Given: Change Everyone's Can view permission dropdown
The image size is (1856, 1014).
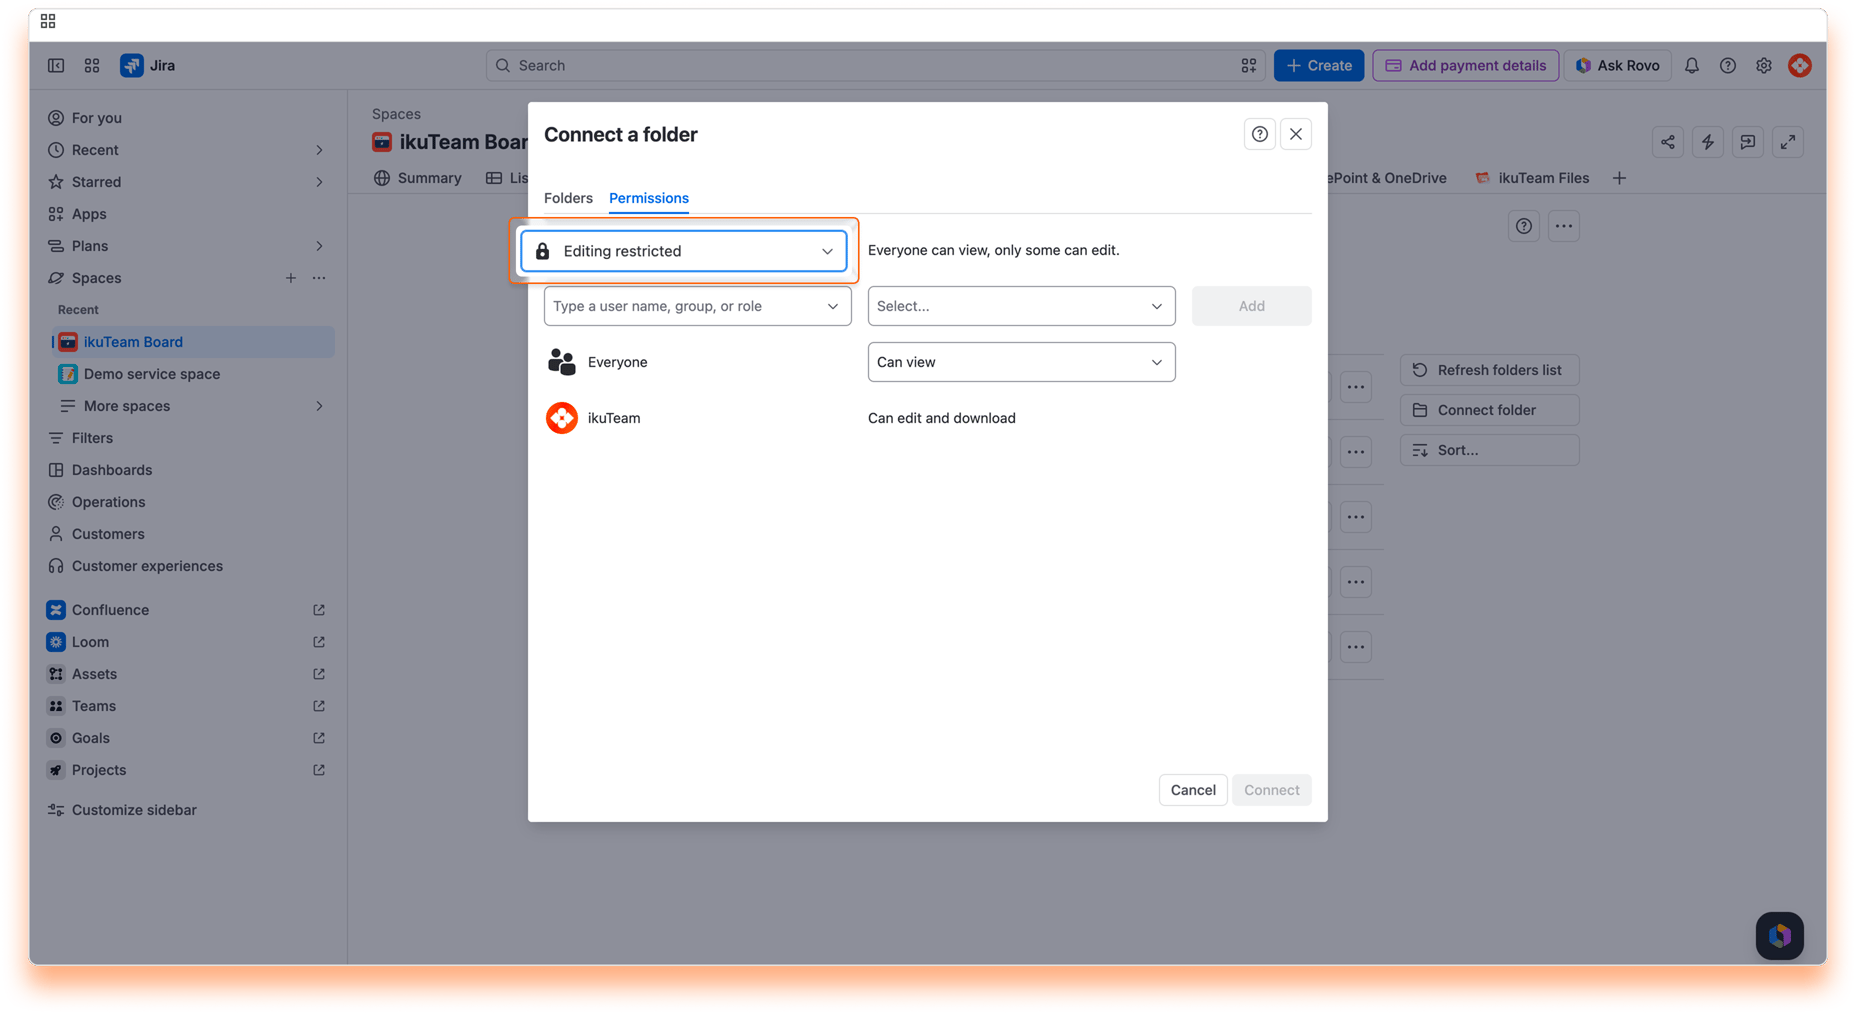Looking at the screenshot, I should [1021, 362].
